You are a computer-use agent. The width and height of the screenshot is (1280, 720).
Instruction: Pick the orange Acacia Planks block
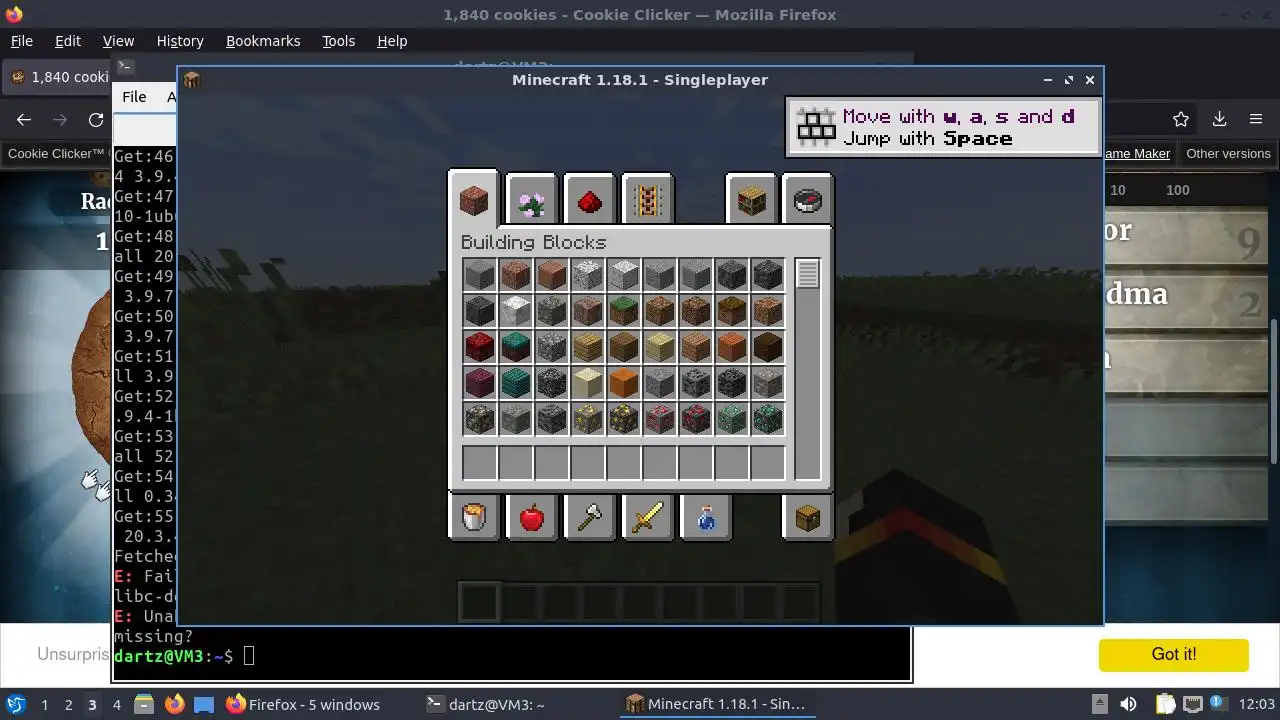[x=731, y=347]
